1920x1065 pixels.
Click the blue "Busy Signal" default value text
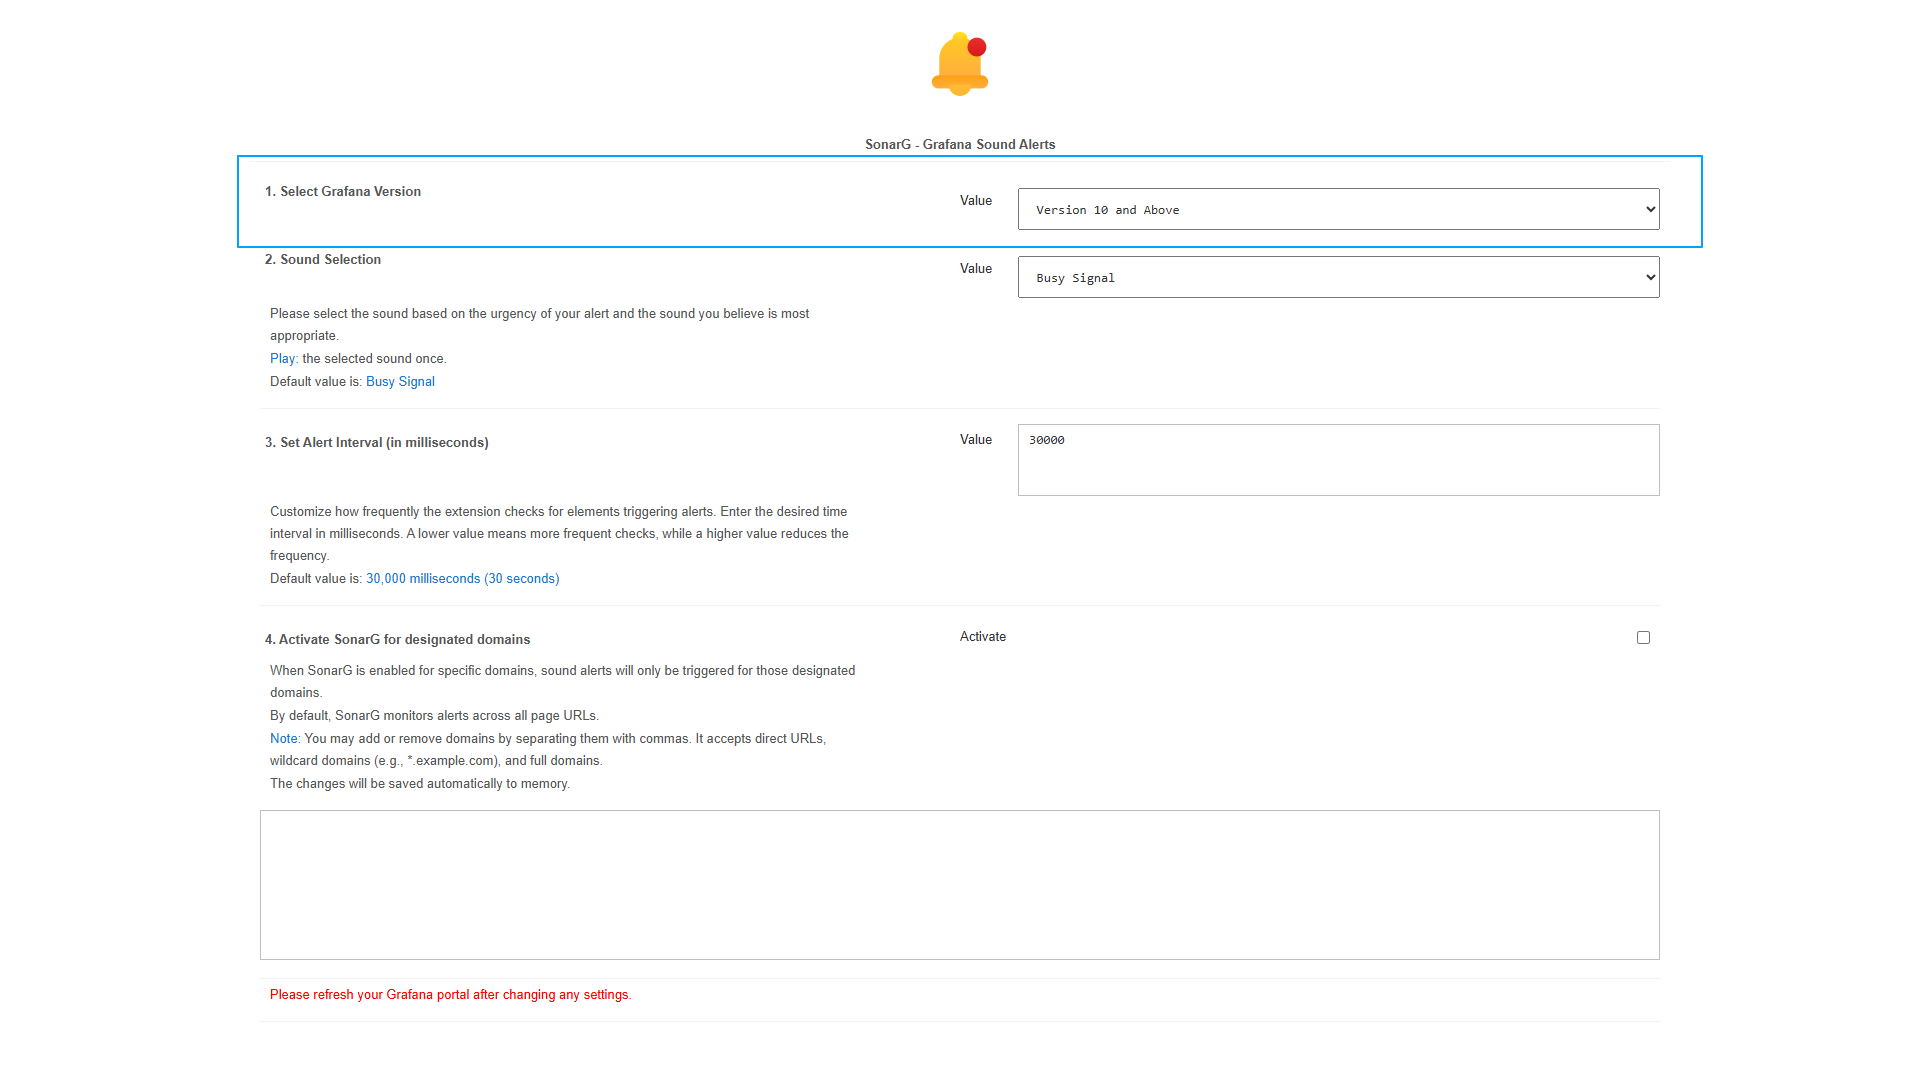click(x=400, y=382)
